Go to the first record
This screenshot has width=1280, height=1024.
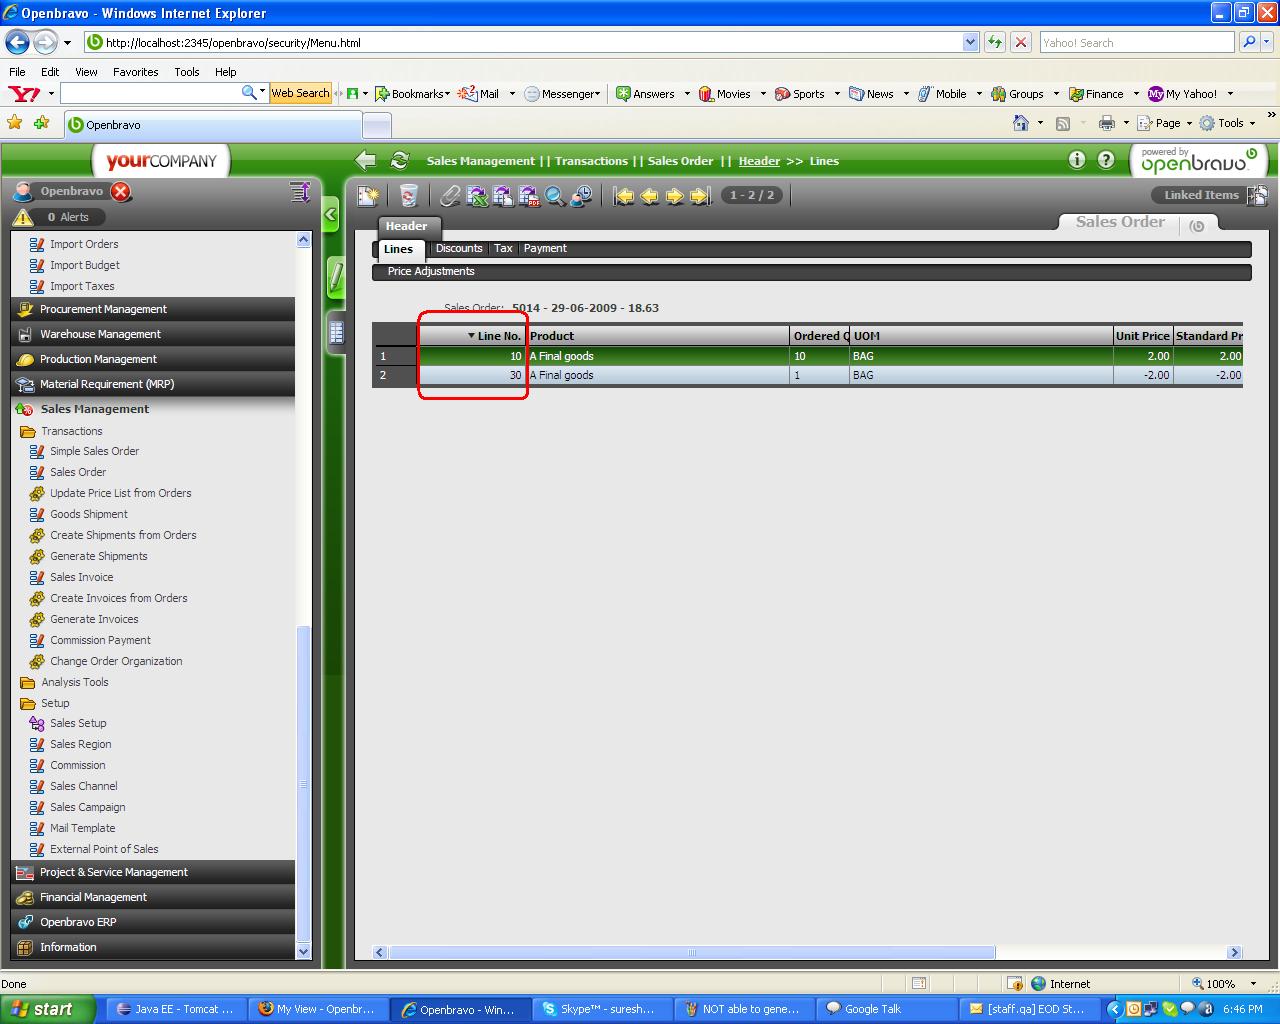[625, 196]
